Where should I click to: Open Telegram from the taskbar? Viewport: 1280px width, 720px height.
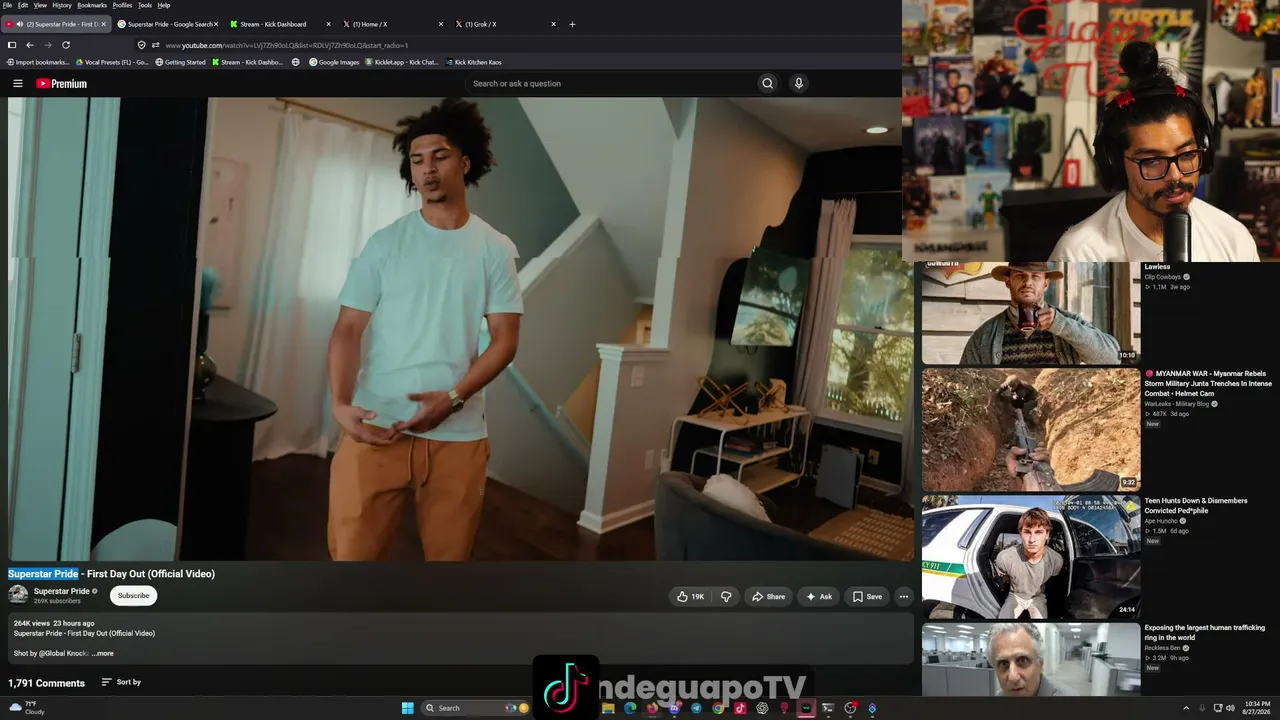coord(696,708)
